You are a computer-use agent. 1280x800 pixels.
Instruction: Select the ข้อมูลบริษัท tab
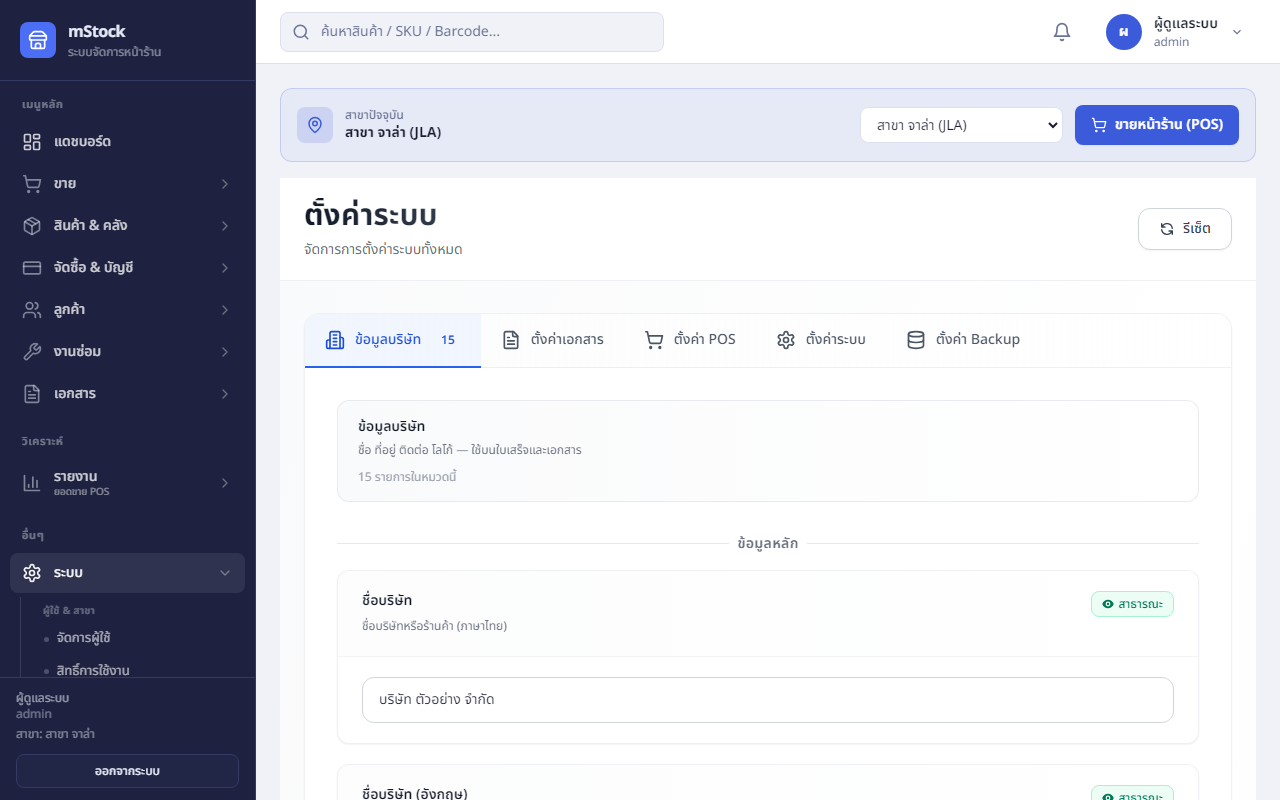click(x=393, y=340)
